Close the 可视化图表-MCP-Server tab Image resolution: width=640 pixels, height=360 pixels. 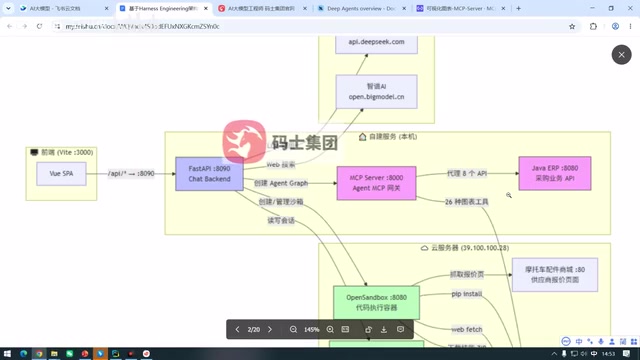click(503, 8)
